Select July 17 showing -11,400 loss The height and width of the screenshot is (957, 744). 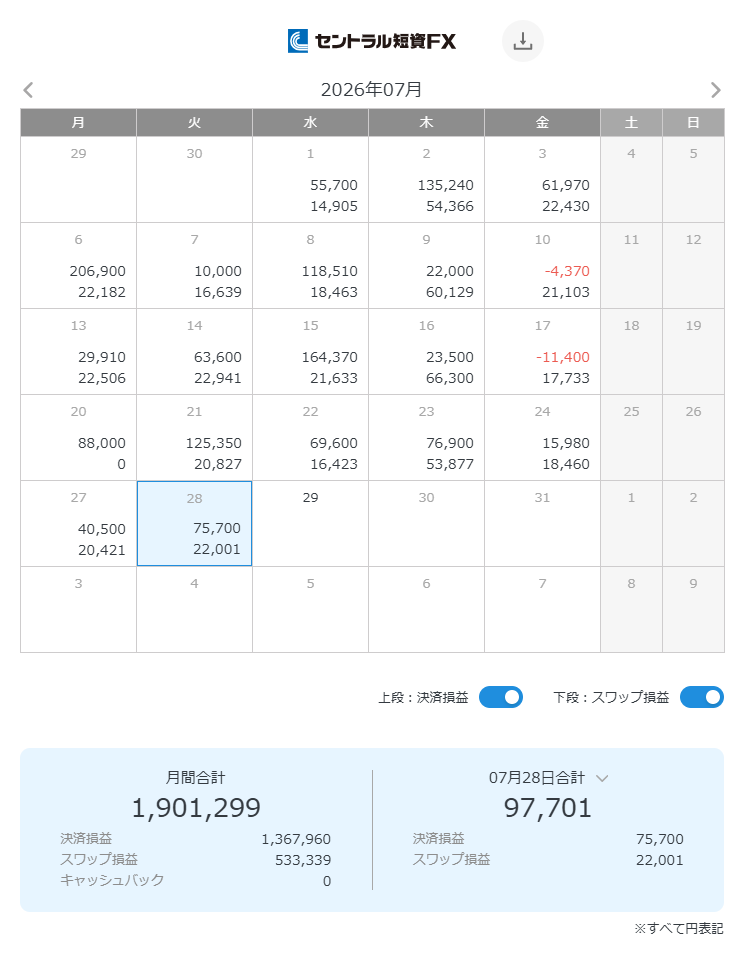[x=542, y=352]
